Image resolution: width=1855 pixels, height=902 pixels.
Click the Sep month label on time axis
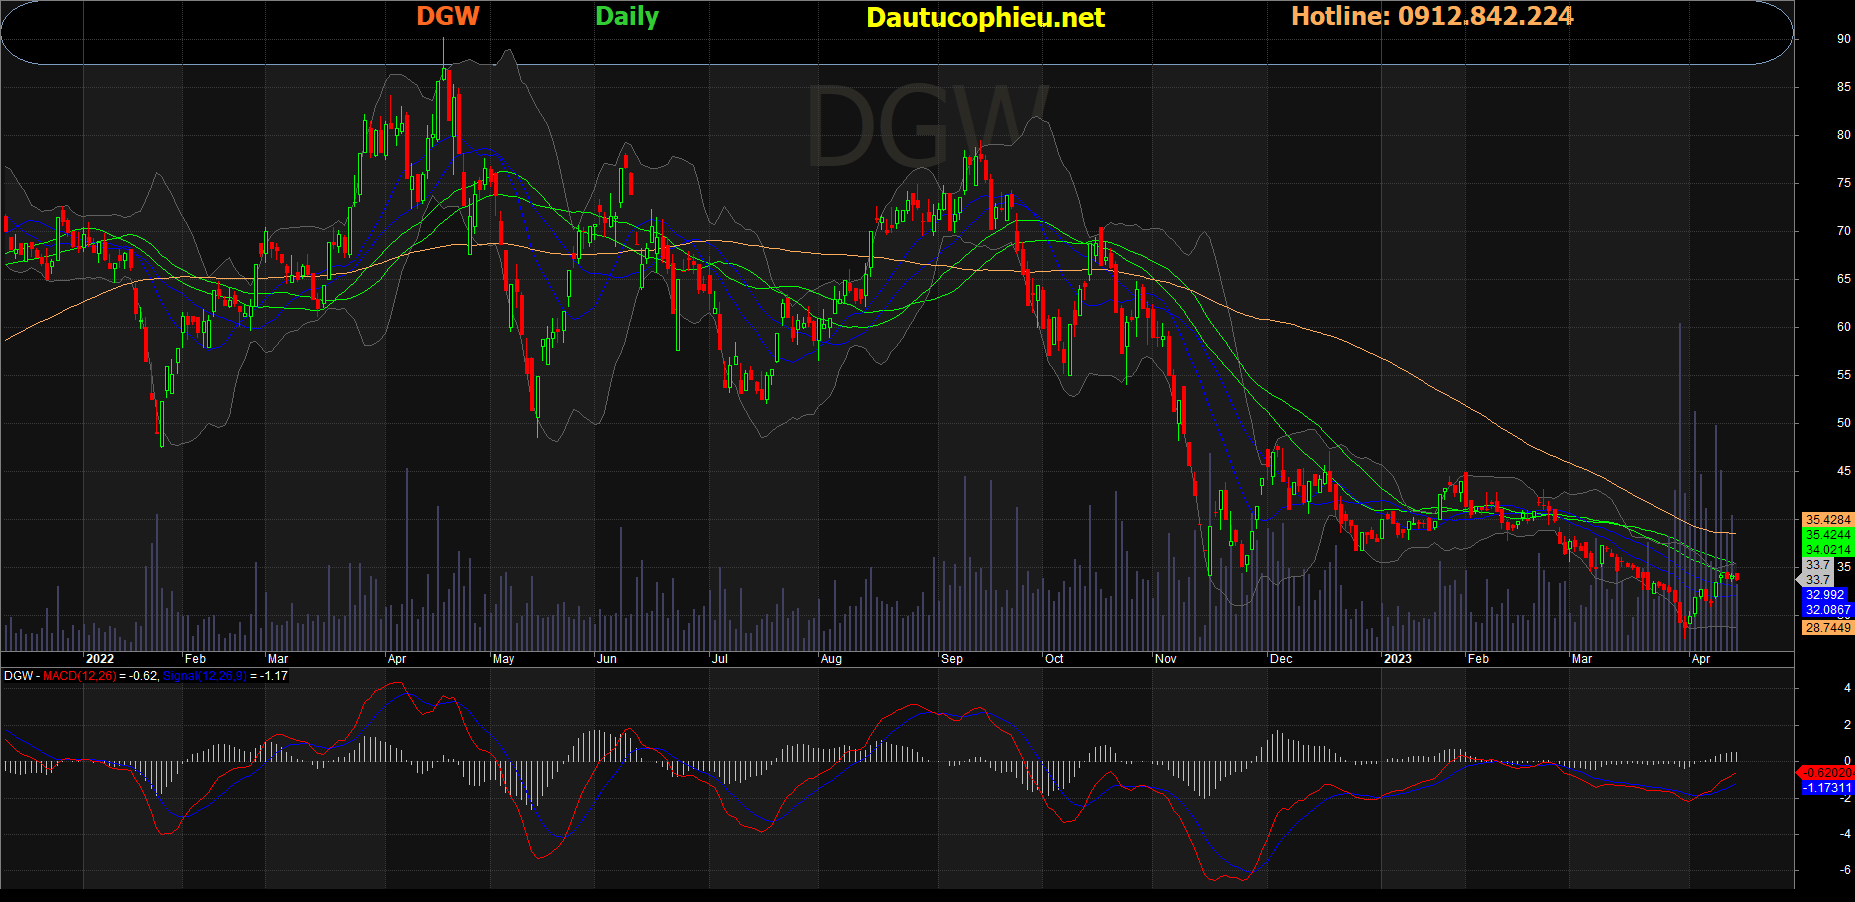[x=952, y=659]
